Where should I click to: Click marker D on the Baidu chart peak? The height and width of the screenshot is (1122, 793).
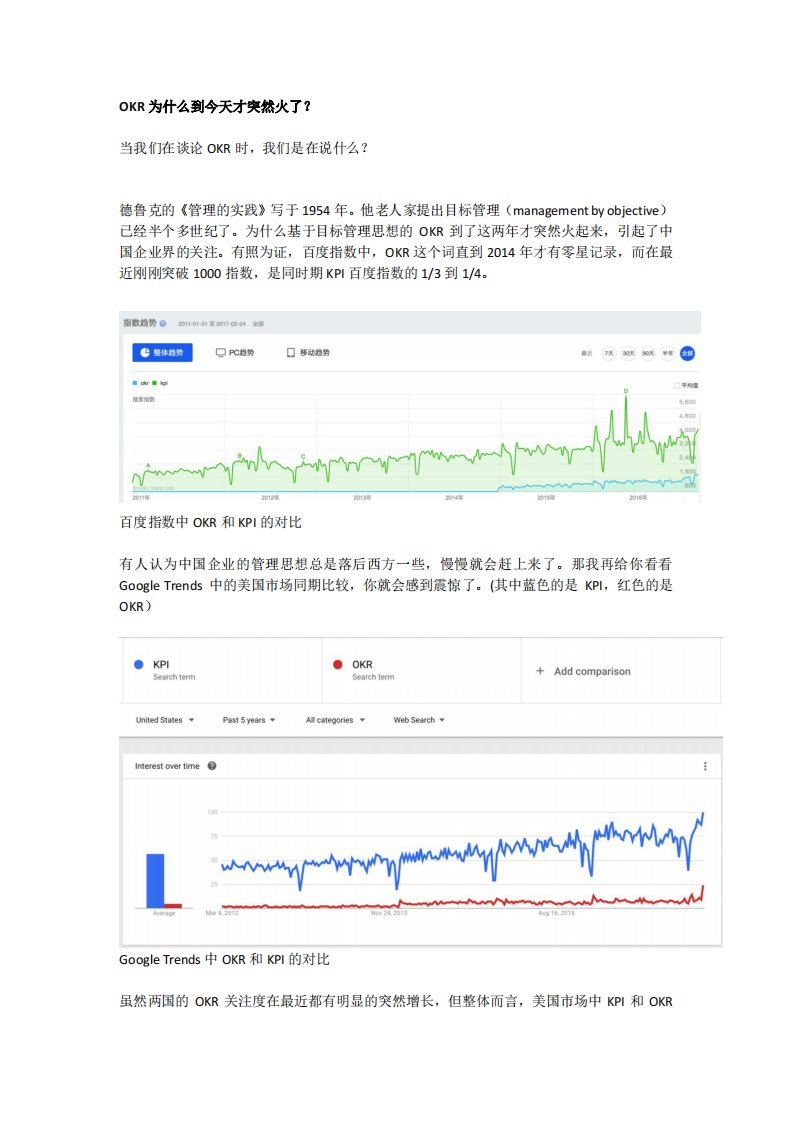626,390
